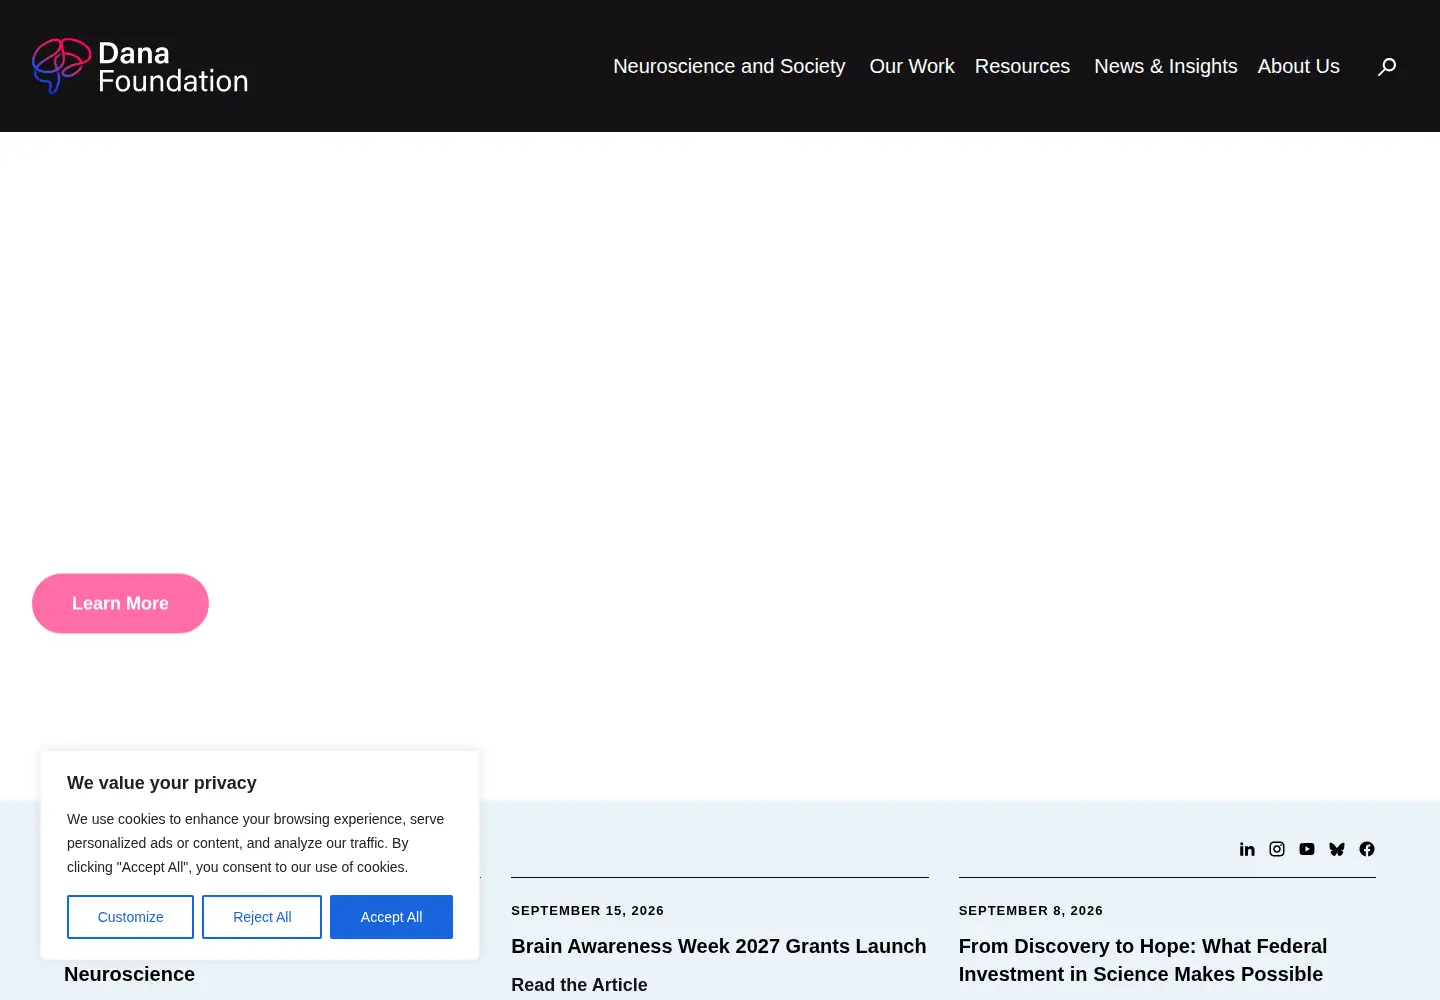This screenshot has height=1000, width=1440.
Task: Open the Instagram social icon
Action: [x=1277, y=849]
